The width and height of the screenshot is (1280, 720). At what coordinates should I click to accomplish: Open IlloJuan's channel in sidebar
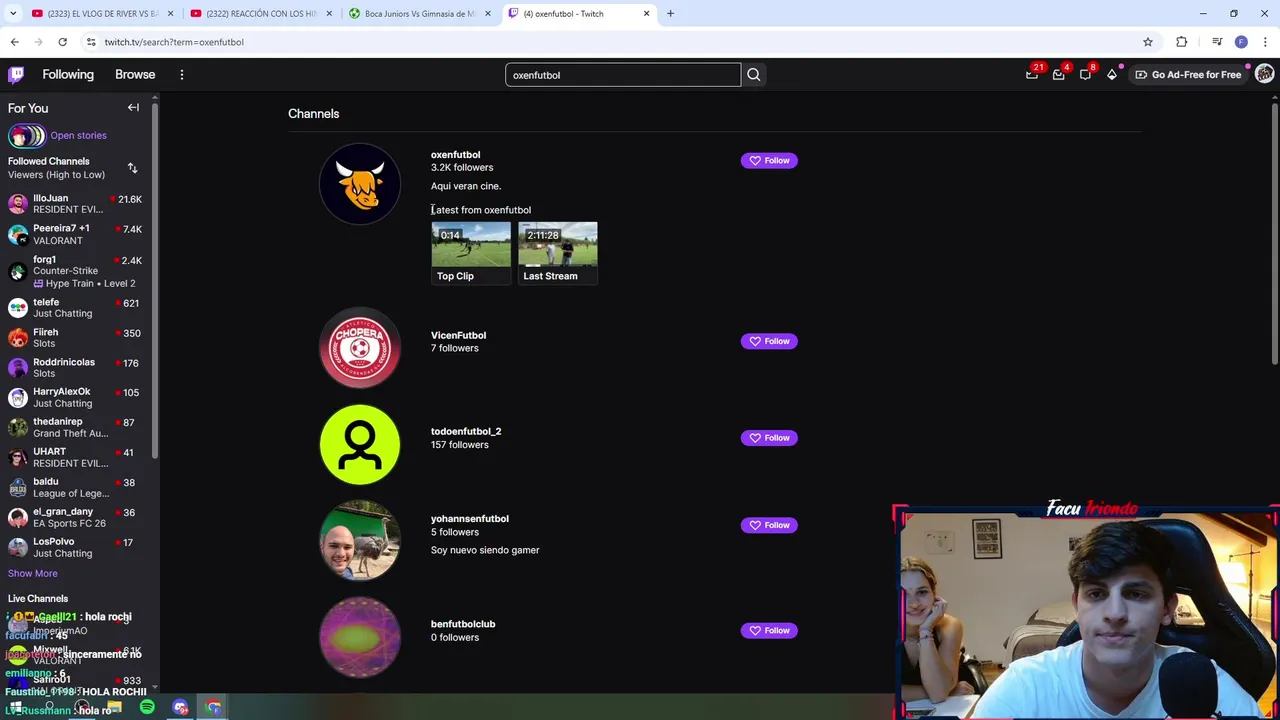click(x=76, y=205)
